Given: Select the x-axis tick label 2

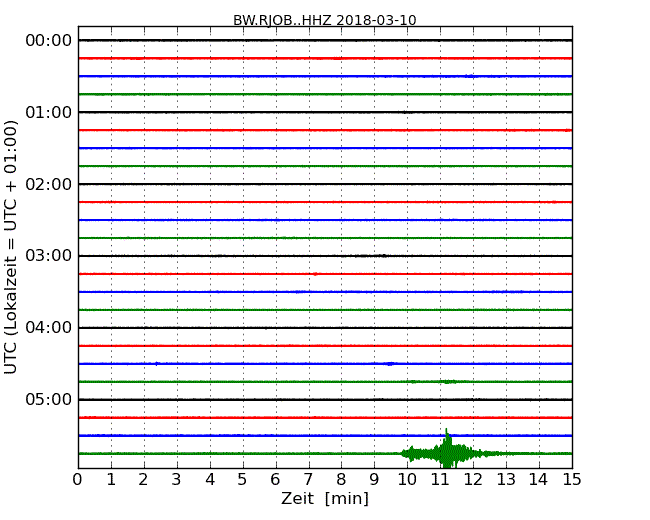Looking at the screenshot, I should coord(144,479).
